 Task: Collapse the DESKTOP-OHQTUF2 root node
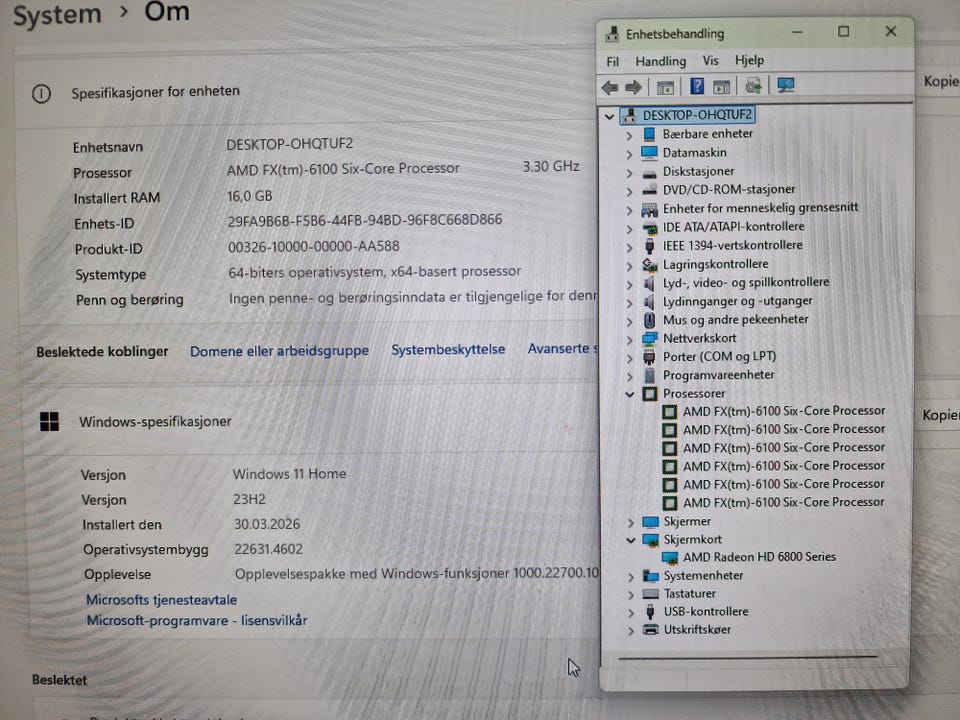click(609, 116)
